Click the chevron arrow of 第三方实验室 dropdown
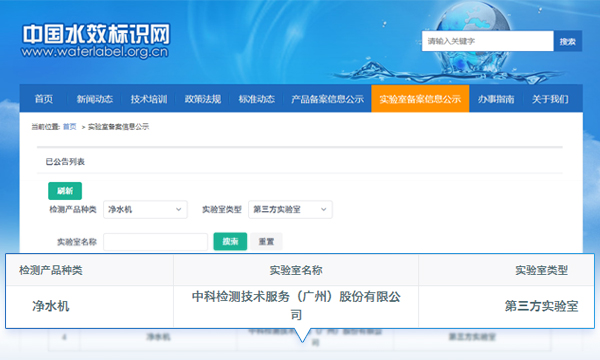Viewport: 600px width, 360px height. point(323,209)
